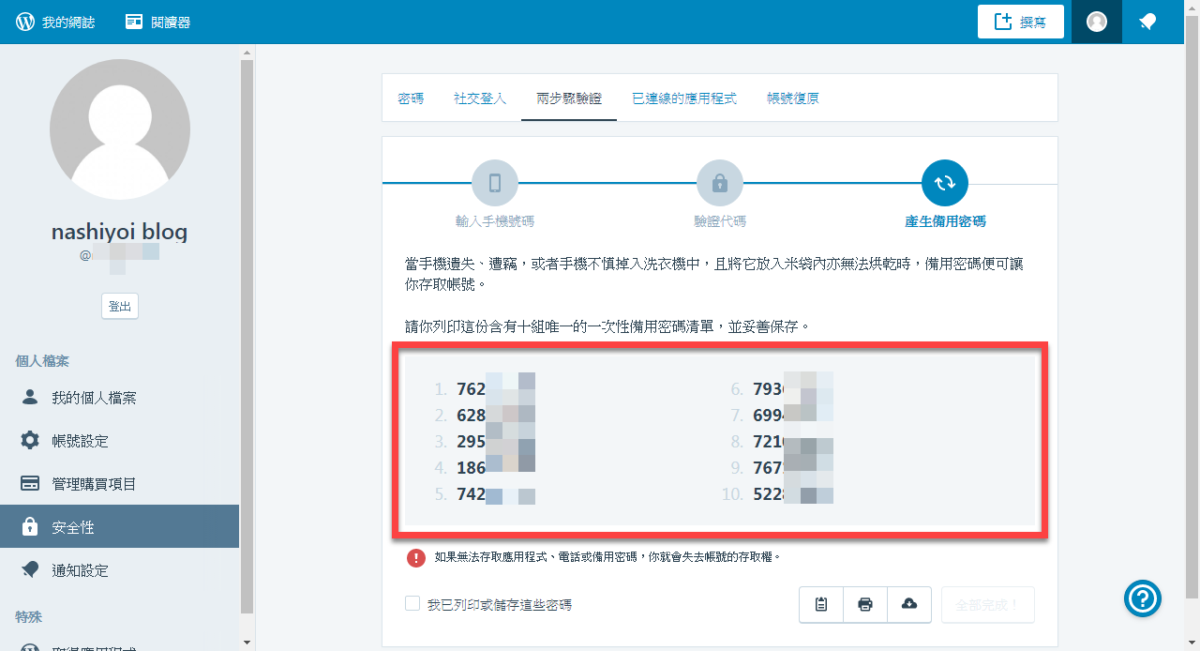Print backup codes with printer button

[x=865, y=605]
